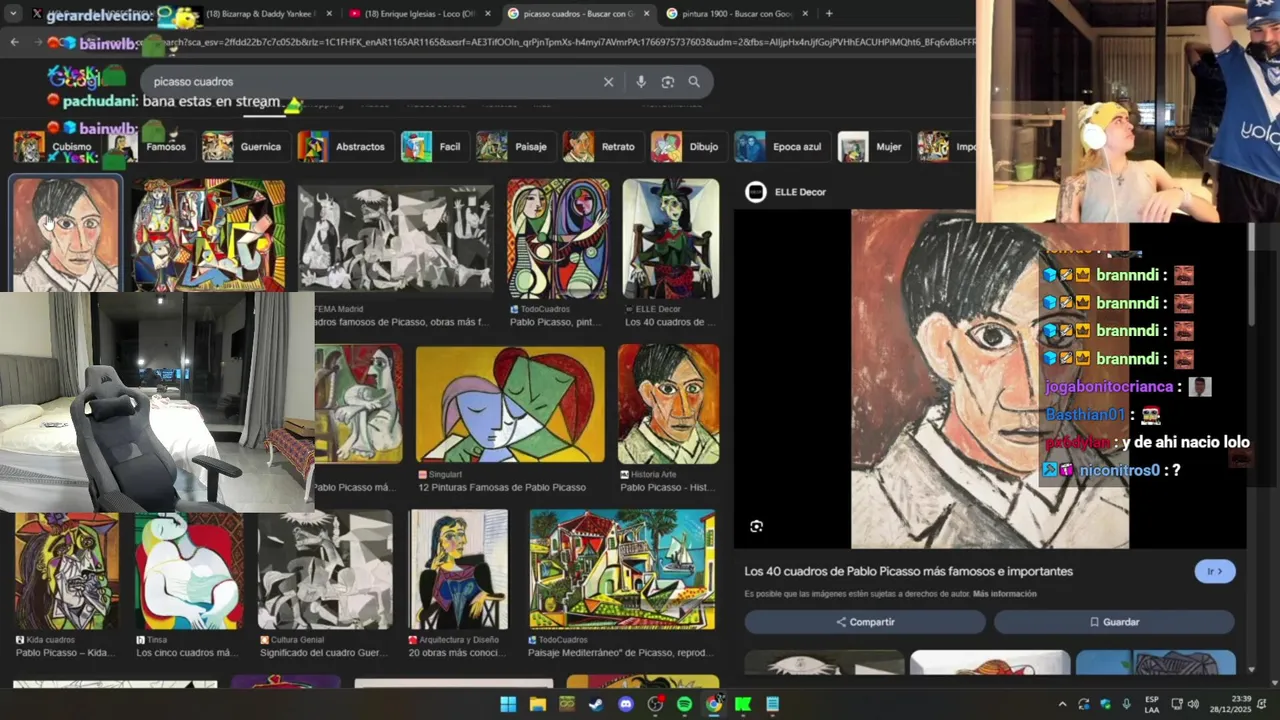
Task: Select the 'picasso cuadros' browser tab
Action: click(x=578, y=14)
